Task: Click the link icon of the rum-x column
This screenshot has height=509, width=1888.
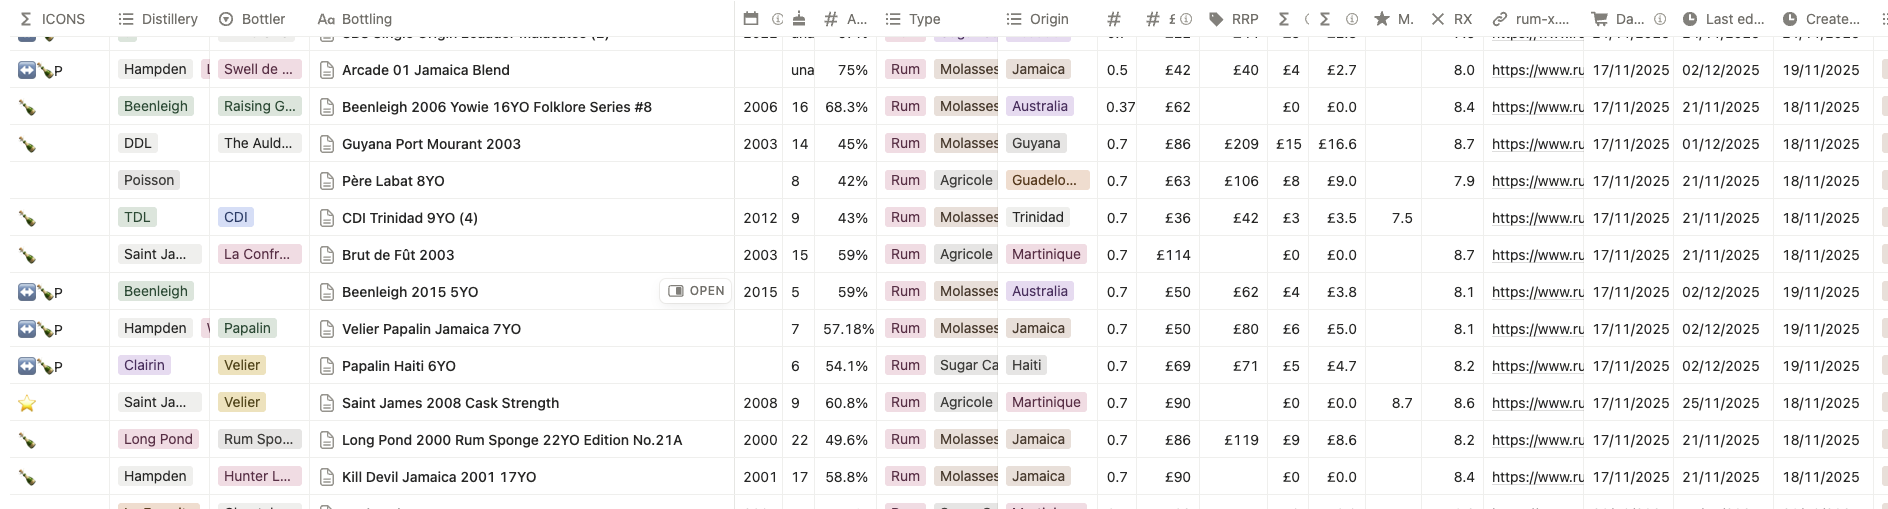Action: [x=1500, y=19]
